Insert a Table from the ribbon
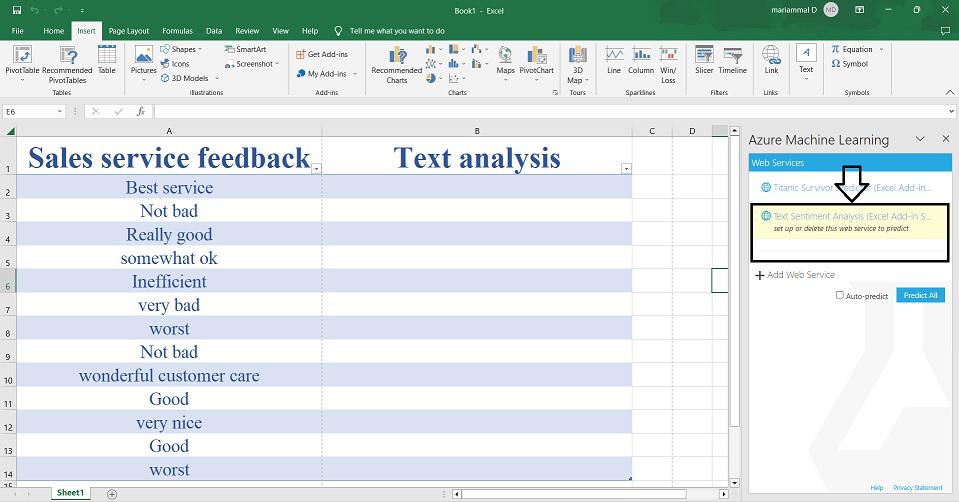The width and height of the screenshot is (959, 502). point(107,60)
